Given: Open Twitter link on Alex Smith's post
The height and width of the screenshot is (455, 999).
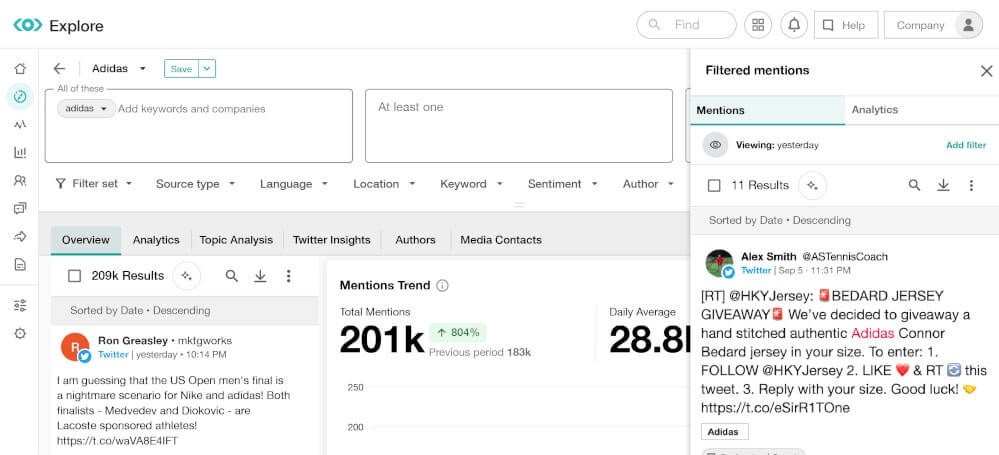Looking at the screenshot, I should (756, 270).
